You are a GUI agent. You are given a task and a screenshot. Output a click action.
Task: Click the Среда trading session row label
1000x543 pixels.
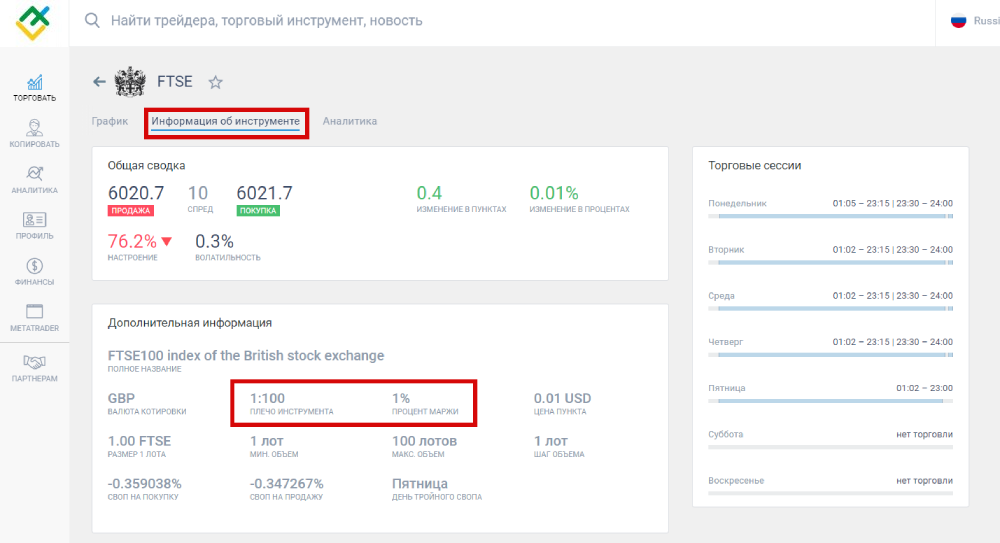(x=721, y=295)
